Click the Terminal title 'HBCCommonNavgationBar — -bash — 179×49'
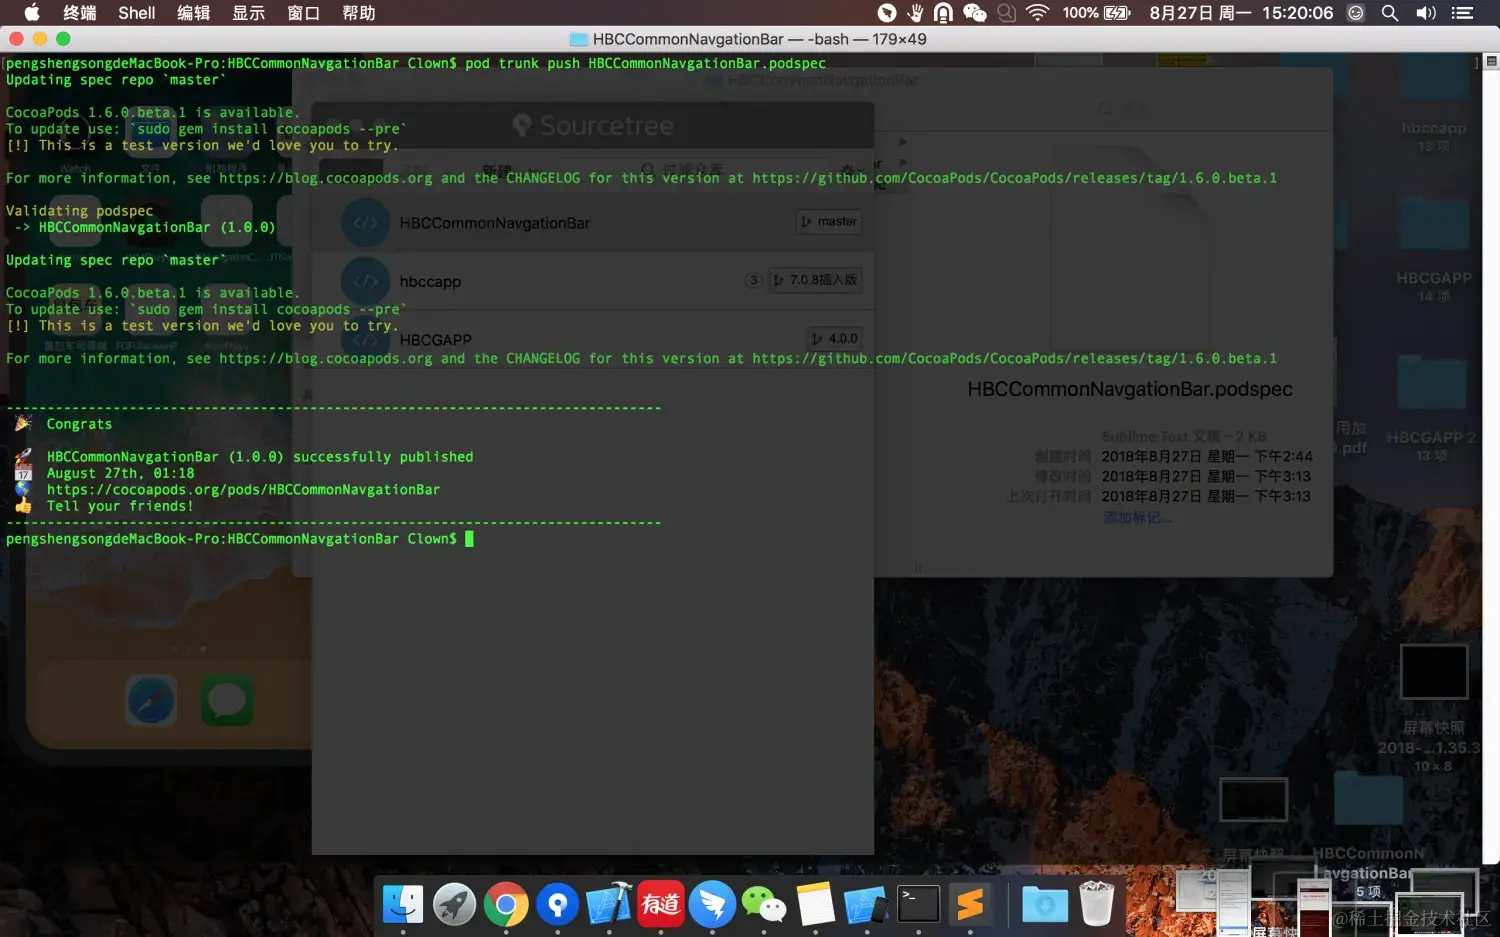The width and height of the screenshot is (1500, 937). tap(759, 39)
